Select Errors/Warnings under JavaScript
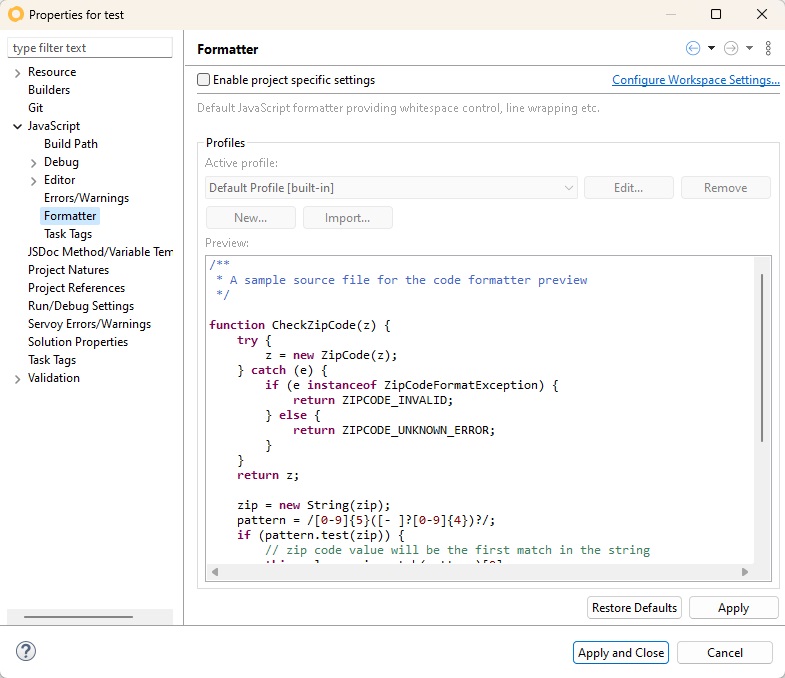Screen dimensions: 785x678 tap(86, 198)
